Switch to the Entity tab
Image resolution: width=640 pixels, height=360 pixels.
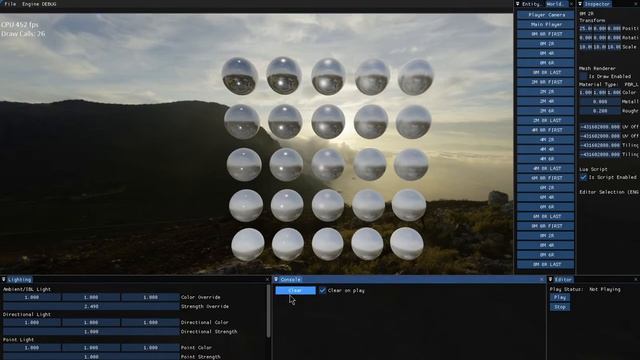click(531, 4)
